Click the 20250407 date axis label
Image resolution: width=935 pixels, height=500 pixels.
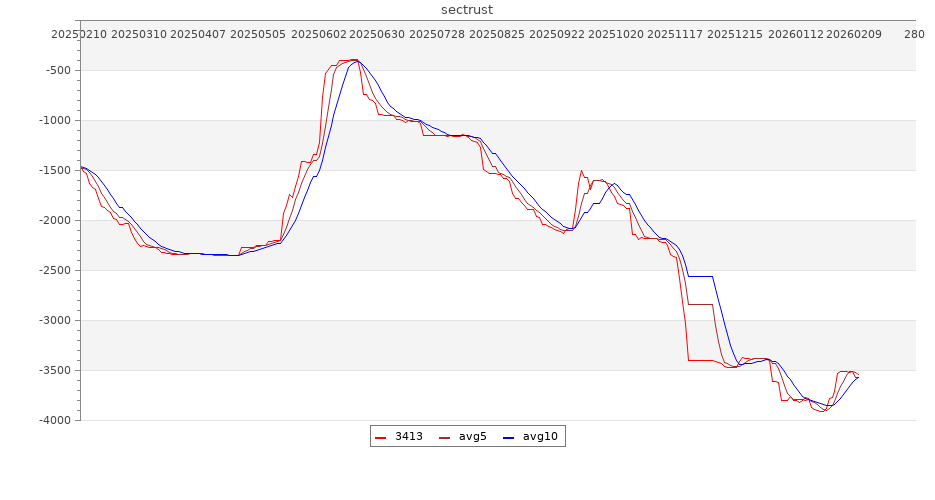tap(198, 34)
